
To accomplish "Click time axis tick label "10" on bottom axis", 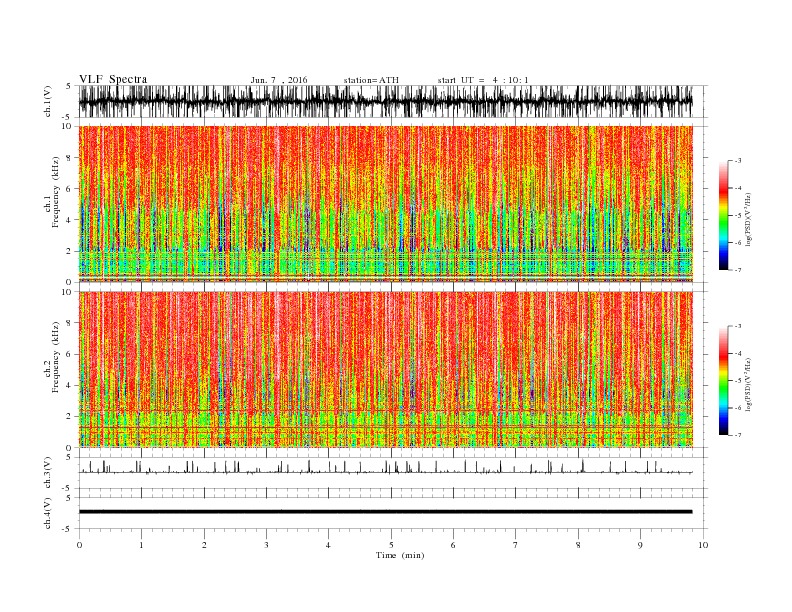I will [x=703, y=545].
